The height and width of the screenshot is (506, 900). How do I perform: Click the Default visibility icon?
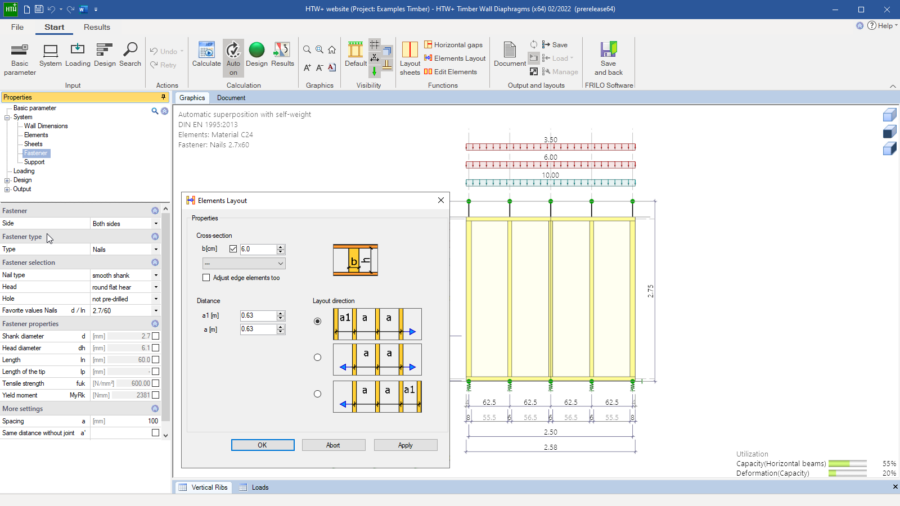point(355,55)
